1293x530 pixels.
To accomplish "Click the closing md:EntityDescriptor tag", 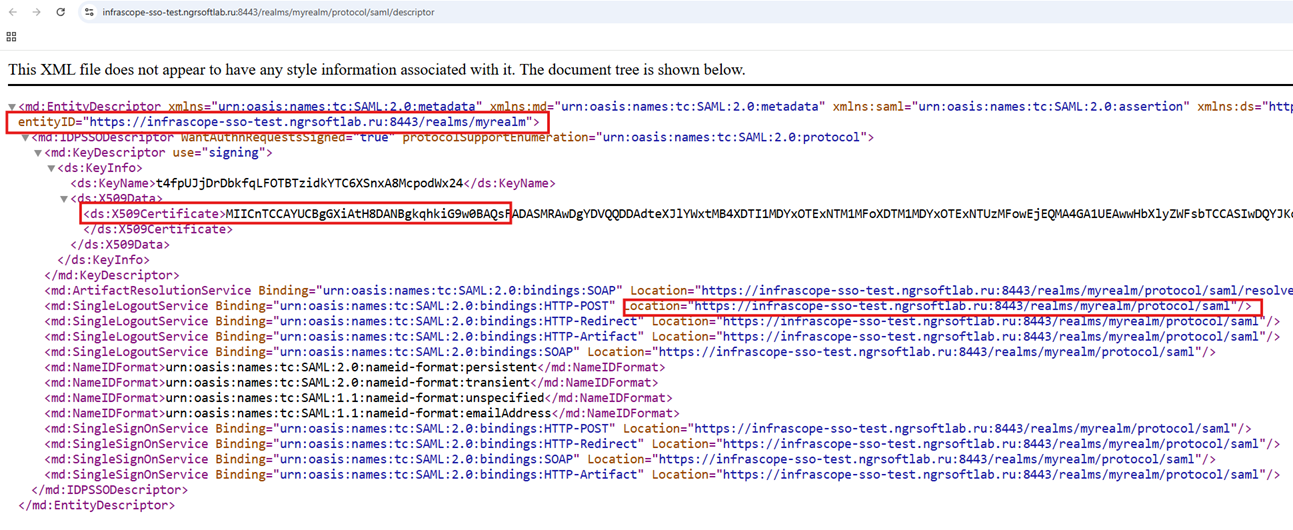I will [96, 506].
